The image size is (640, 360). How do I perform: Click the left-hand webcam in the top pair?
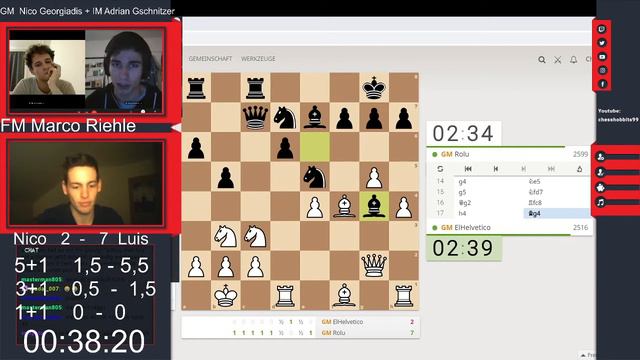coord(47,69)
